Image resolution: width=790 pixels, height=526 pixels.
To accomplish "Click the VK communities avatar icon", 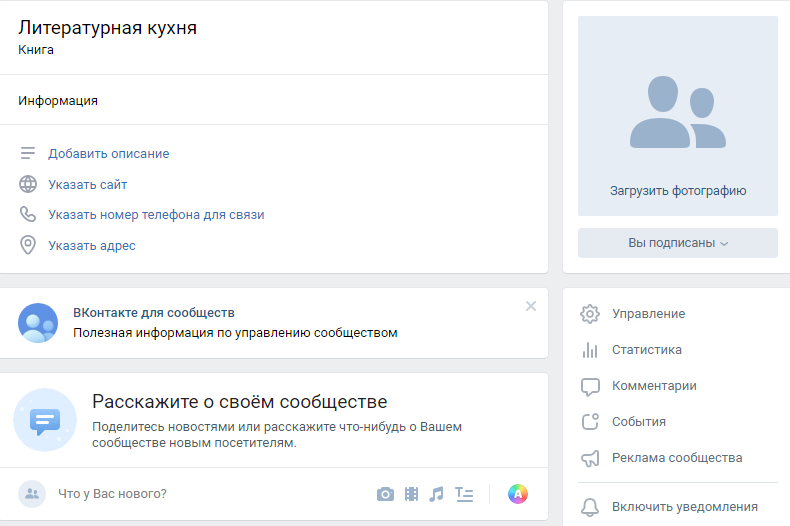I will coord(38,323).
